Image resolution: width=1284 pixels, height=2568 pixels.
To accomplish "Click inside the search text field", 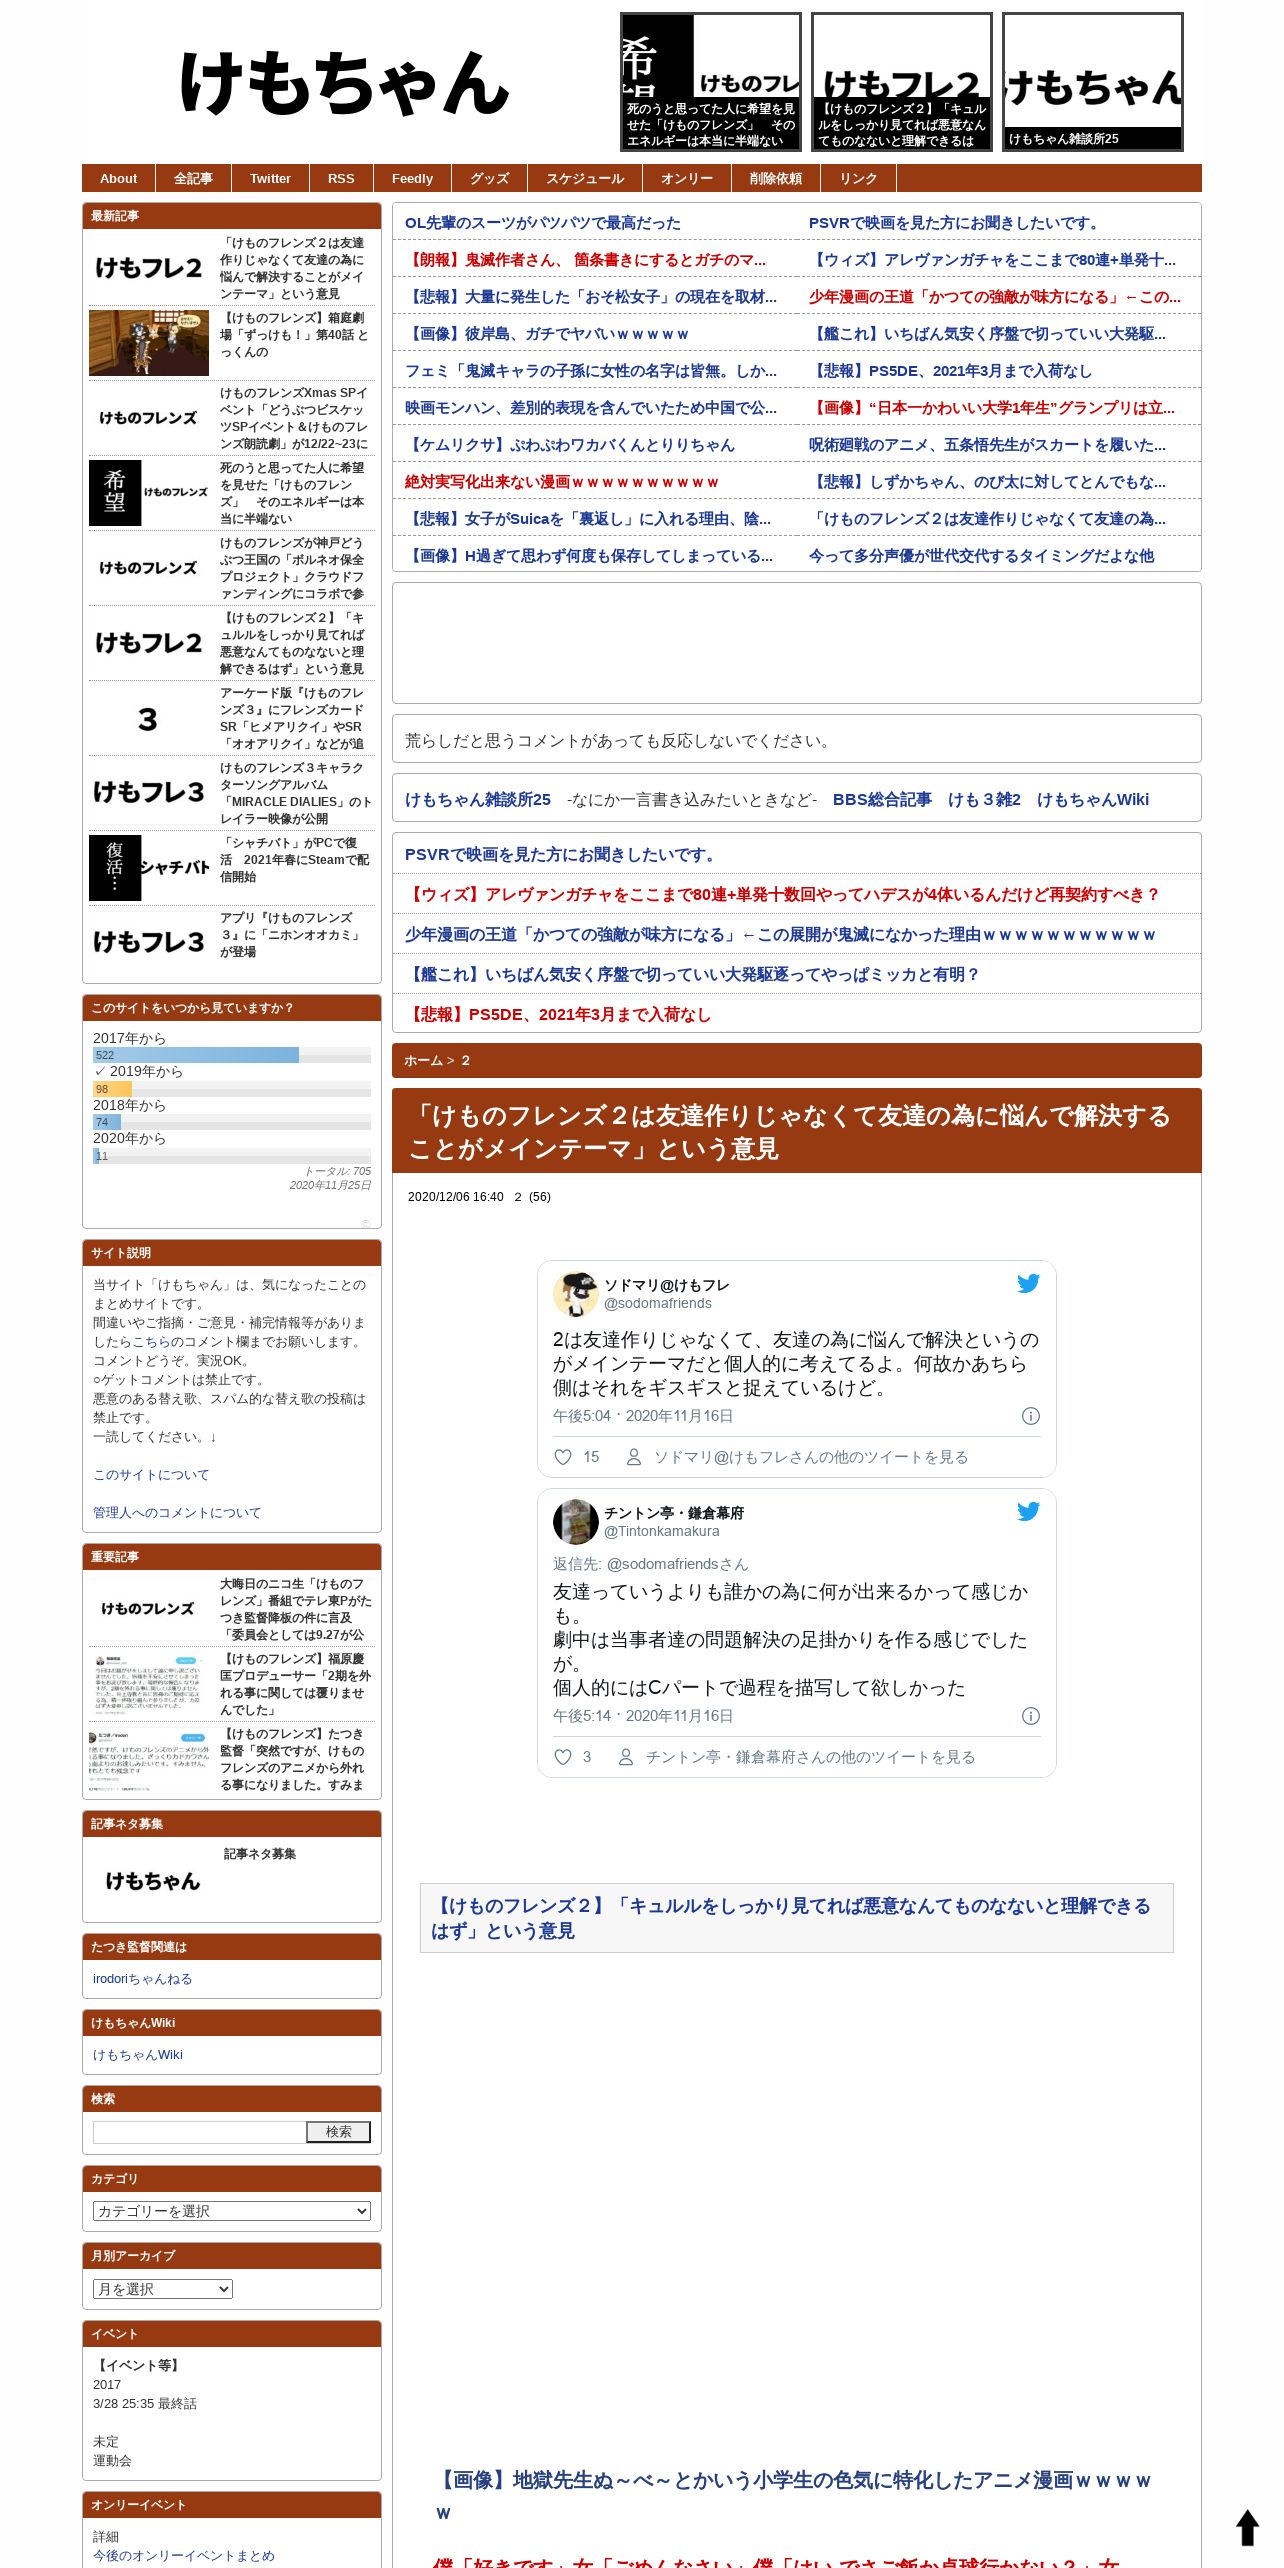I will [199, 2132].
